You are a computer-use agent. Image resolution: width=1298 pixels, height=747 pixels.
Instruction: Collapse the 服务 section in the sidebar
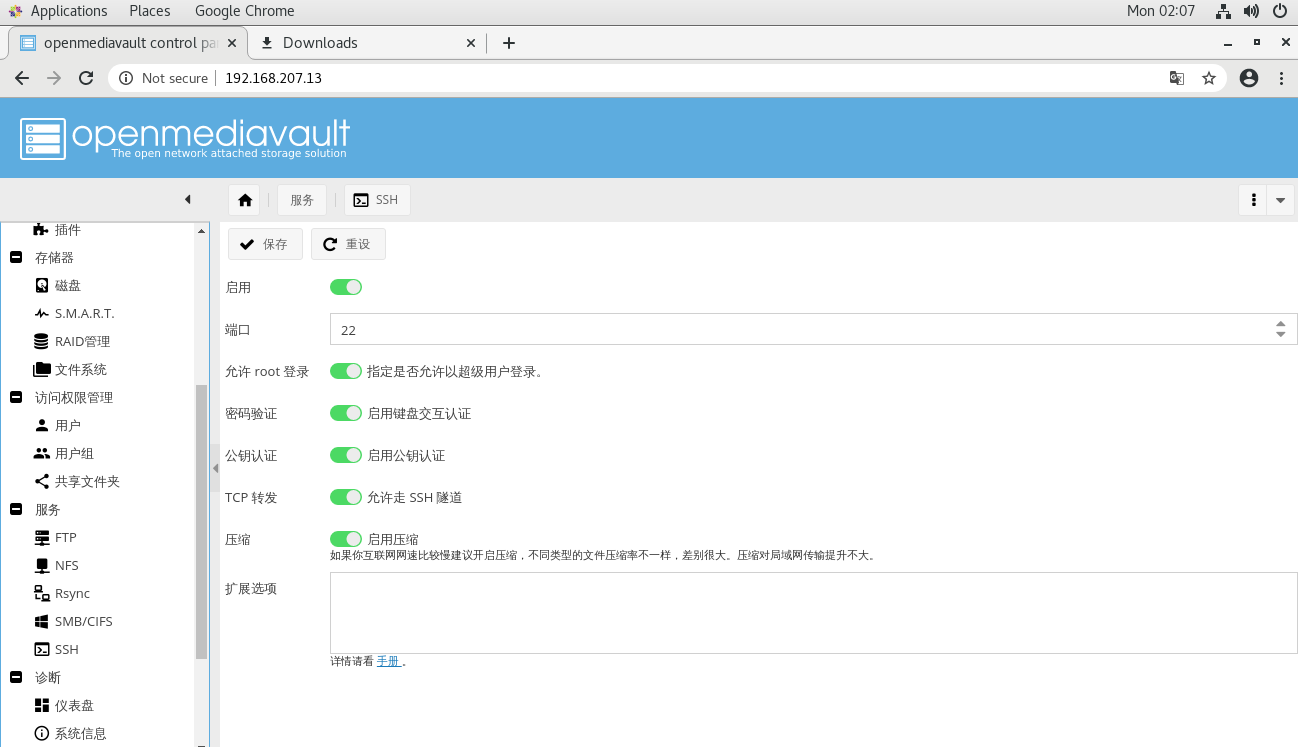(15, 509)
